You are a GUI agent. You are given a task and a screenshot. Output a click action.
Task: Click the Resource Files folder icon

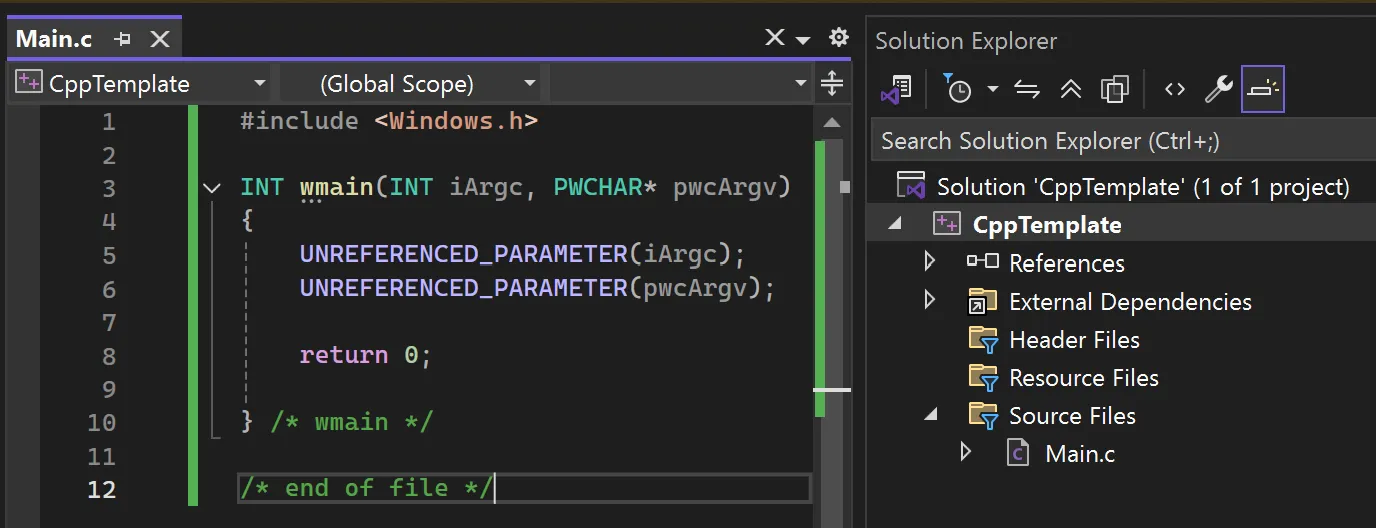pyautogui.click(x=983, y=378)
